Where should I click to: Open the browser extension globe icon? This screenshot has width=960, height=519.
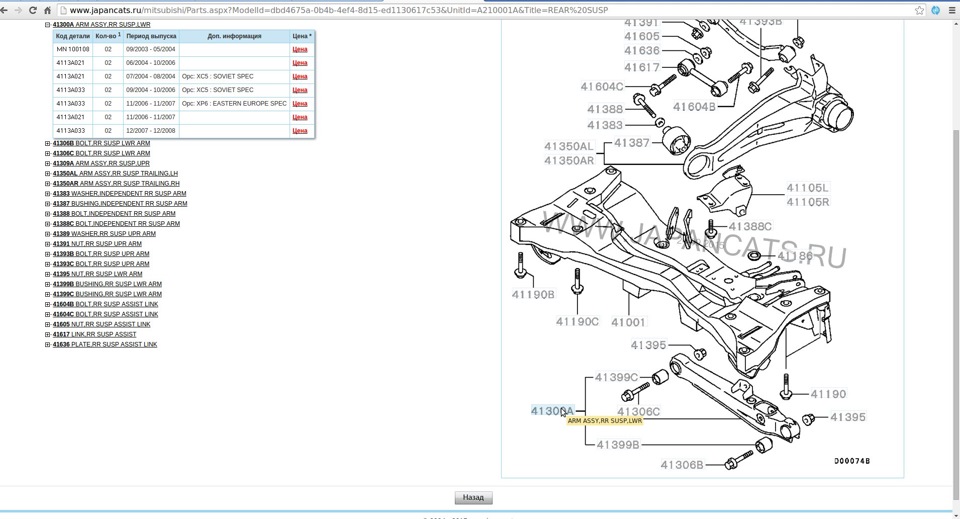tap(936, 10)
